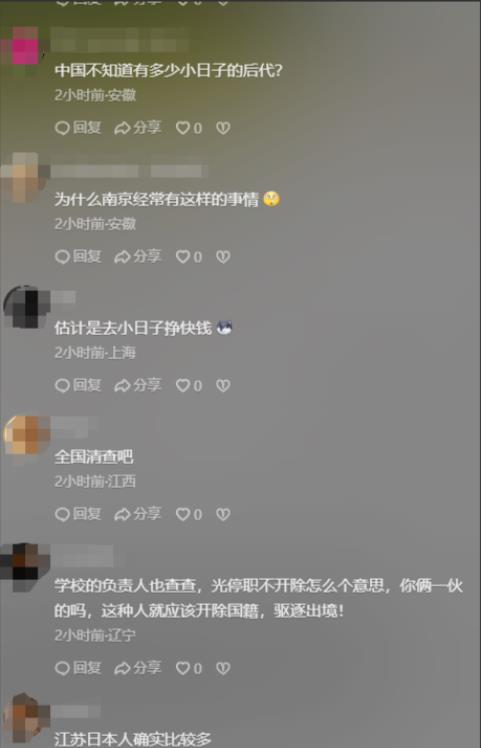Share the 估计是去小日子挣快钱 comment
481x748 pixels.
138,385
